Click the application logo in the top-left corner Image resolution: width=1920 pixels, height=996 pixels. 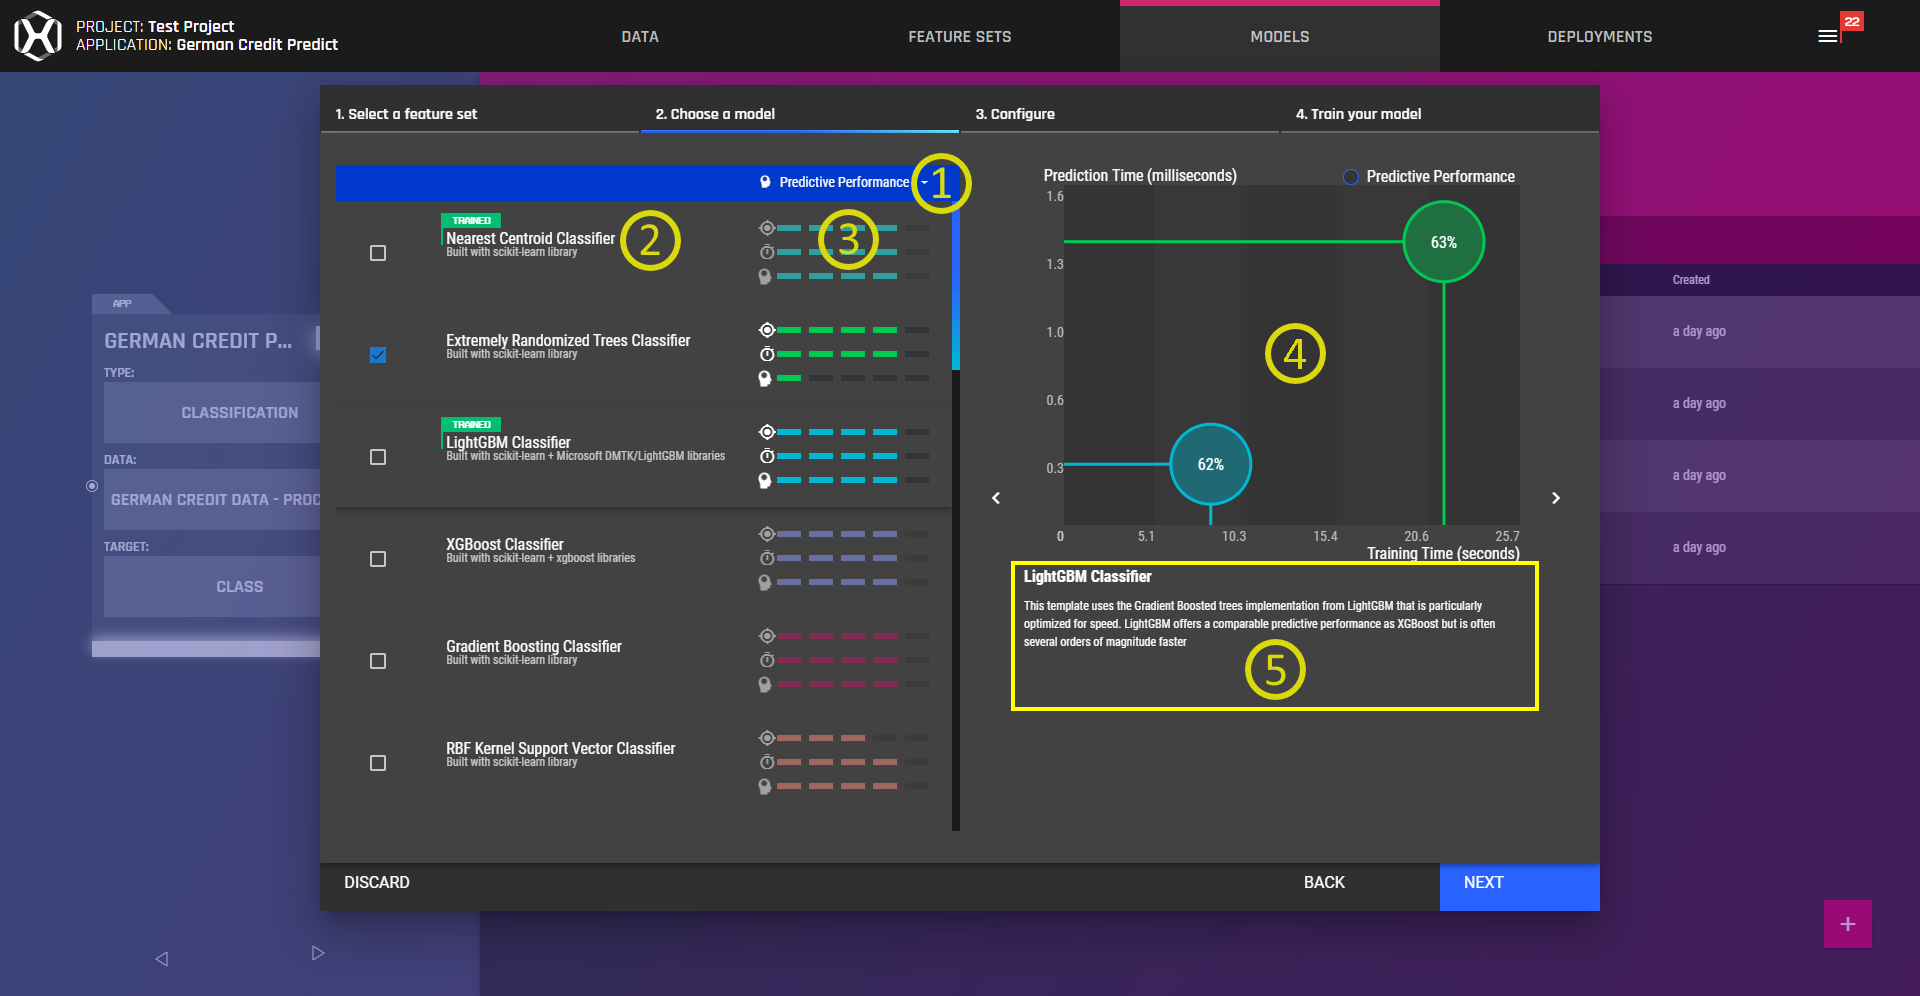point(38,35)
